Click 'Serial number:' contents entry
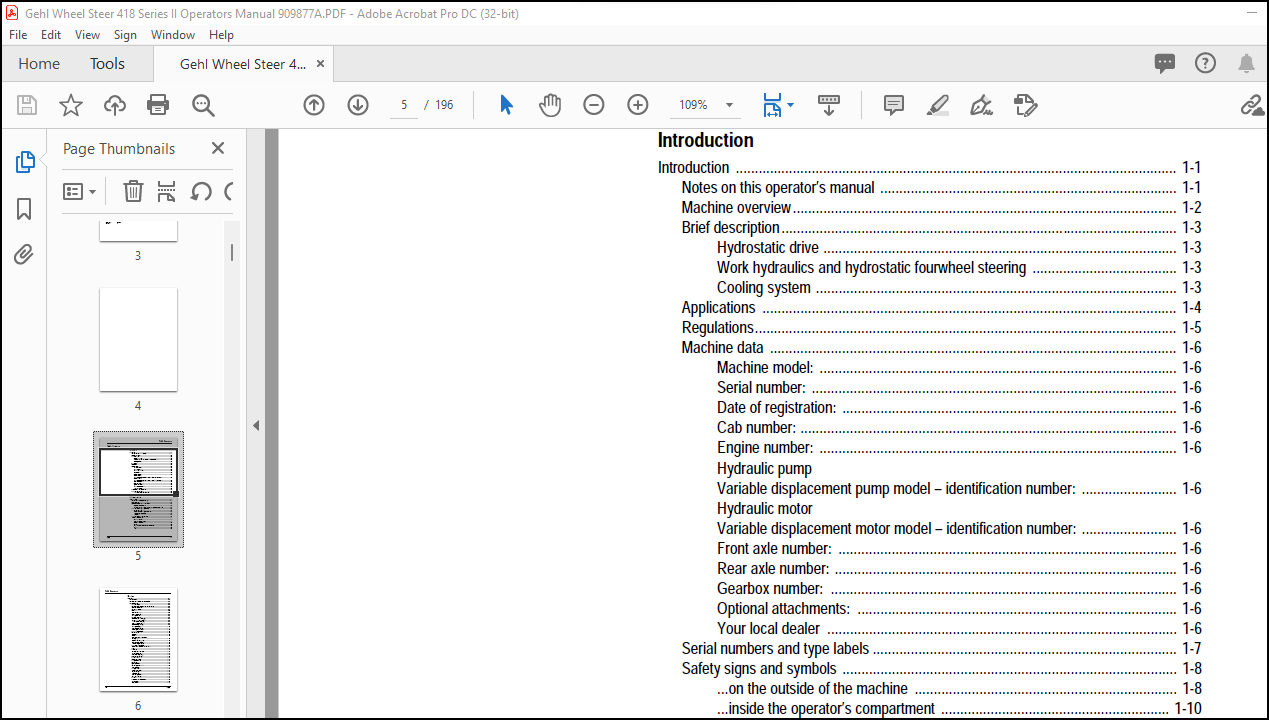The image size is (1269, 720). pos(761,388)
